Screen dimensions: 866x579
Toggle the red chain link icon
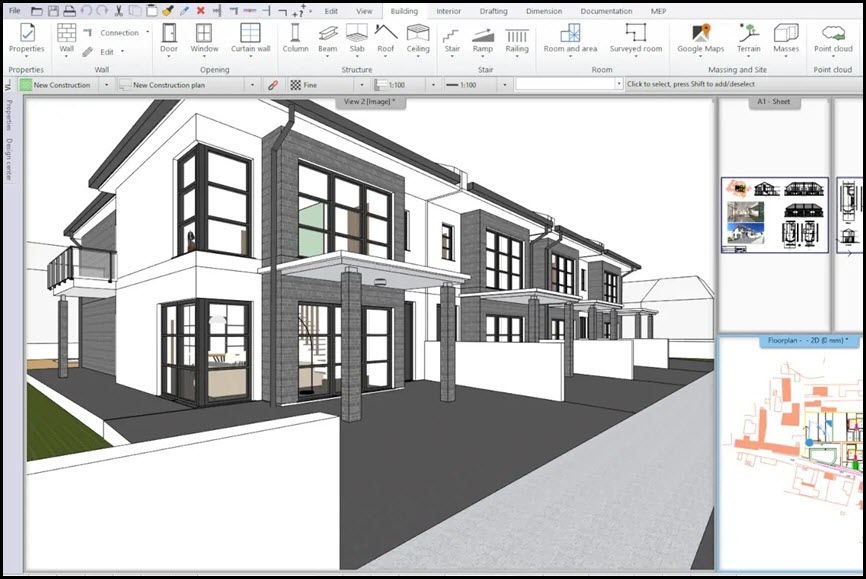(x=273, y=85)
